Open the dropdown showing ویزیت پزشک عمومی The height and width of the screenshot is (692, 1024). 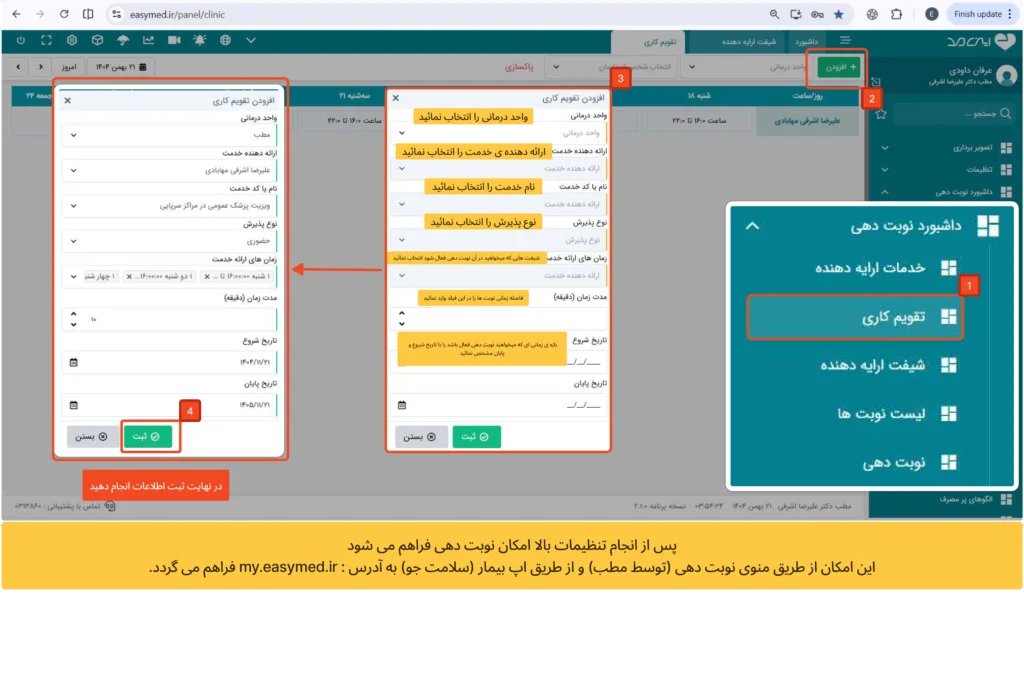pyautogui.click(x=170, y=206)
